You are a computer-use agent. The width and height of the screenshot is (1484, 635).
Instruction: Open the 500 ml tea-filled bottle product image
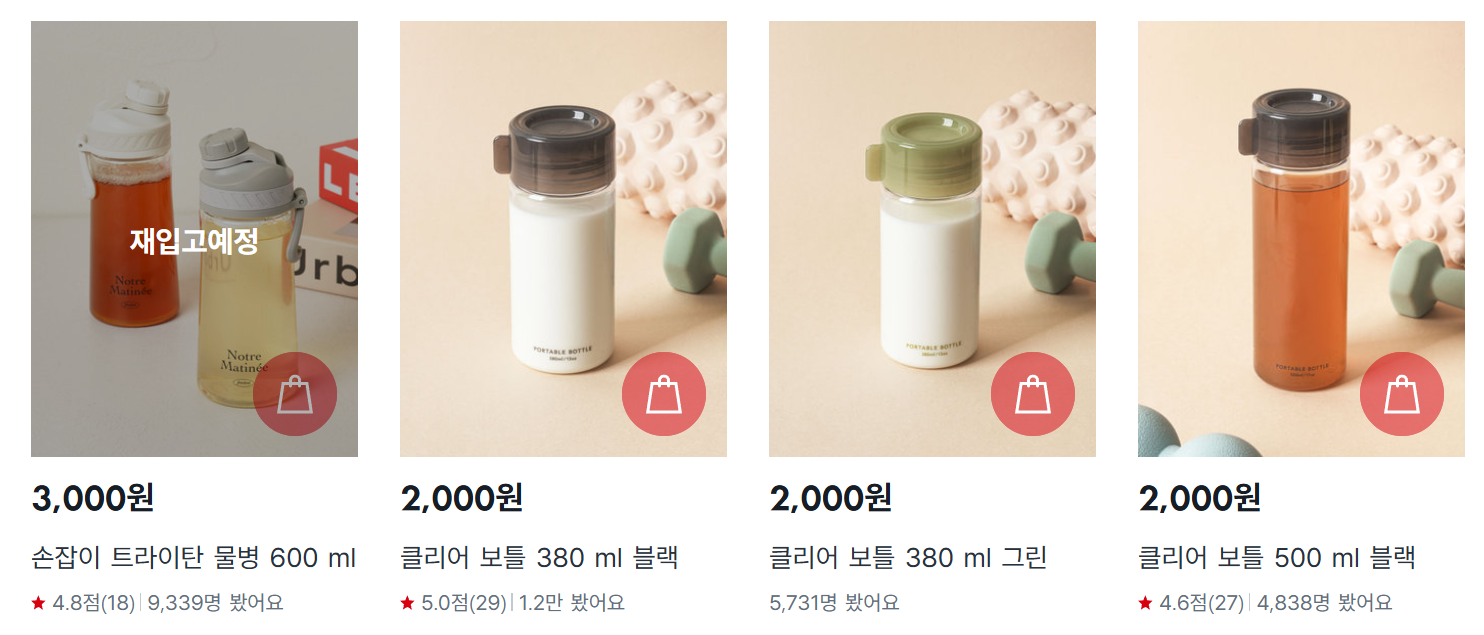[1301, 239]
